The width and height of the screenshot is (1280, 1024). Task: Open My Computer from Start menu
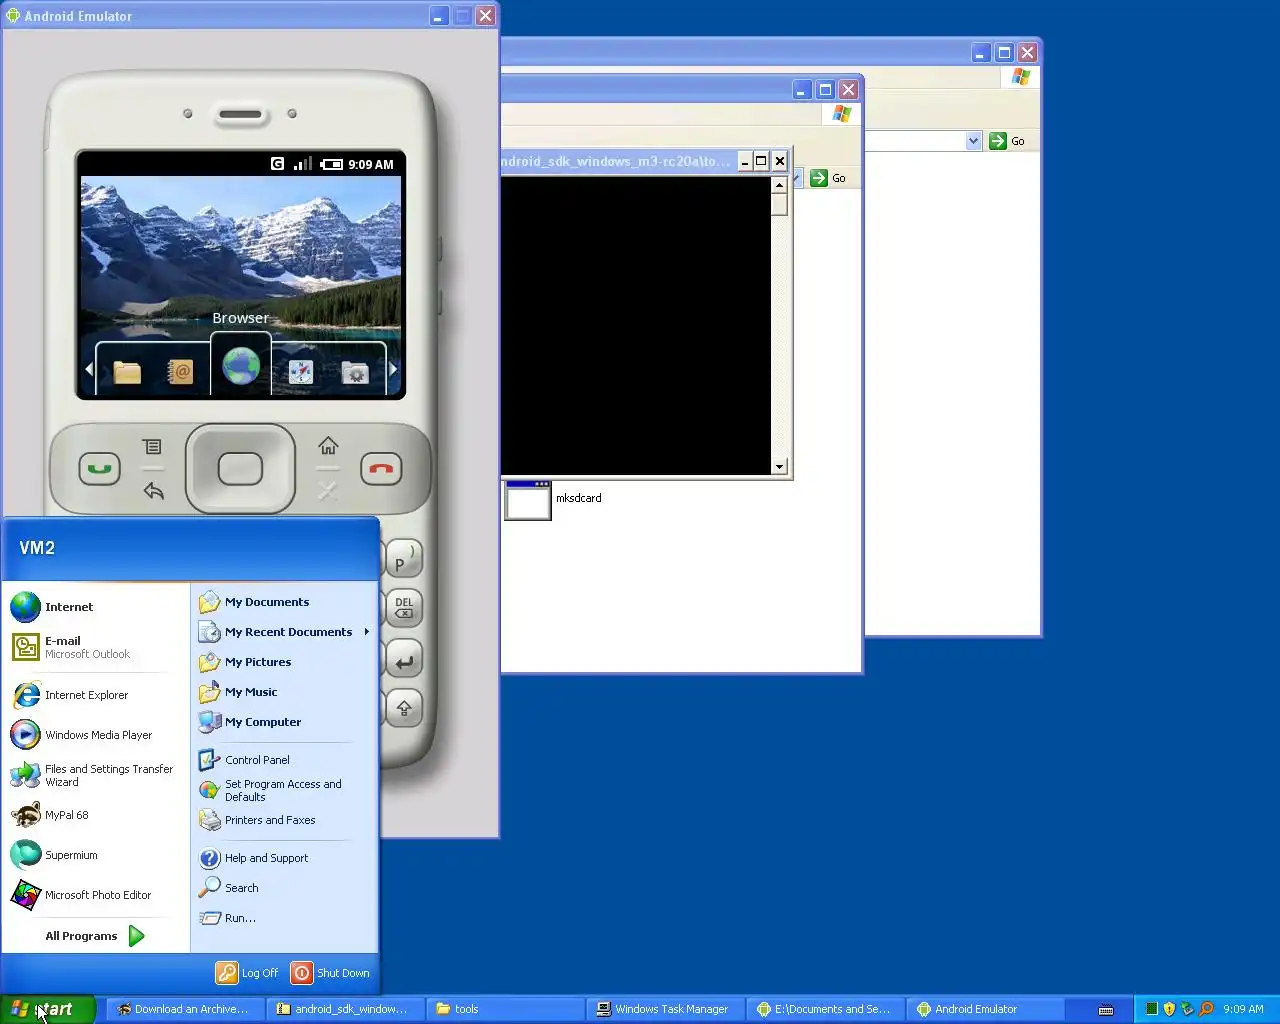point(284,722)
